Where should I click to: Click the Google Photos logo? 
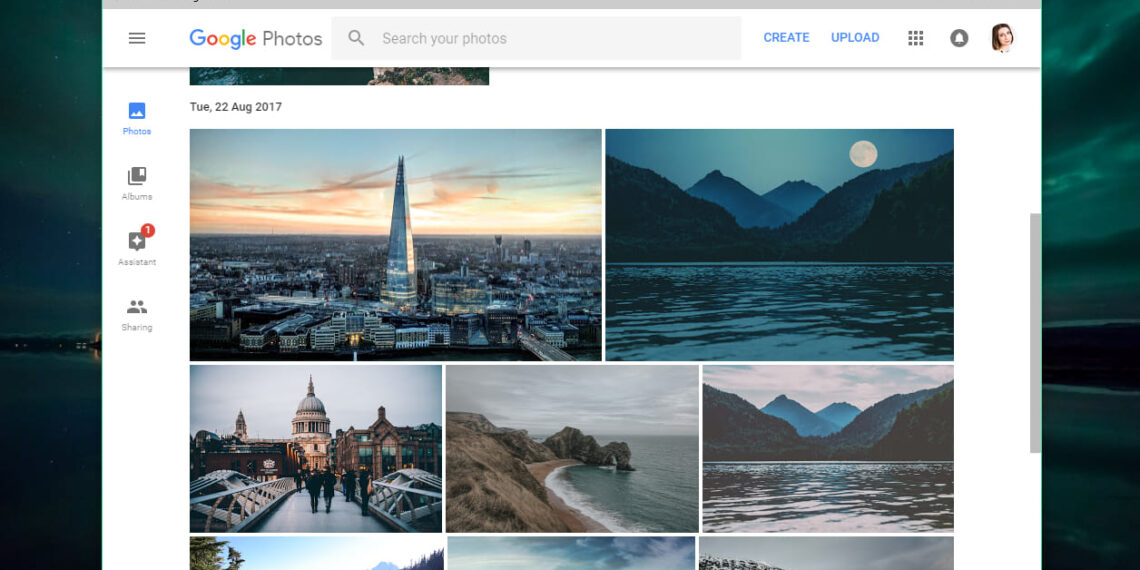pos(256,39)
